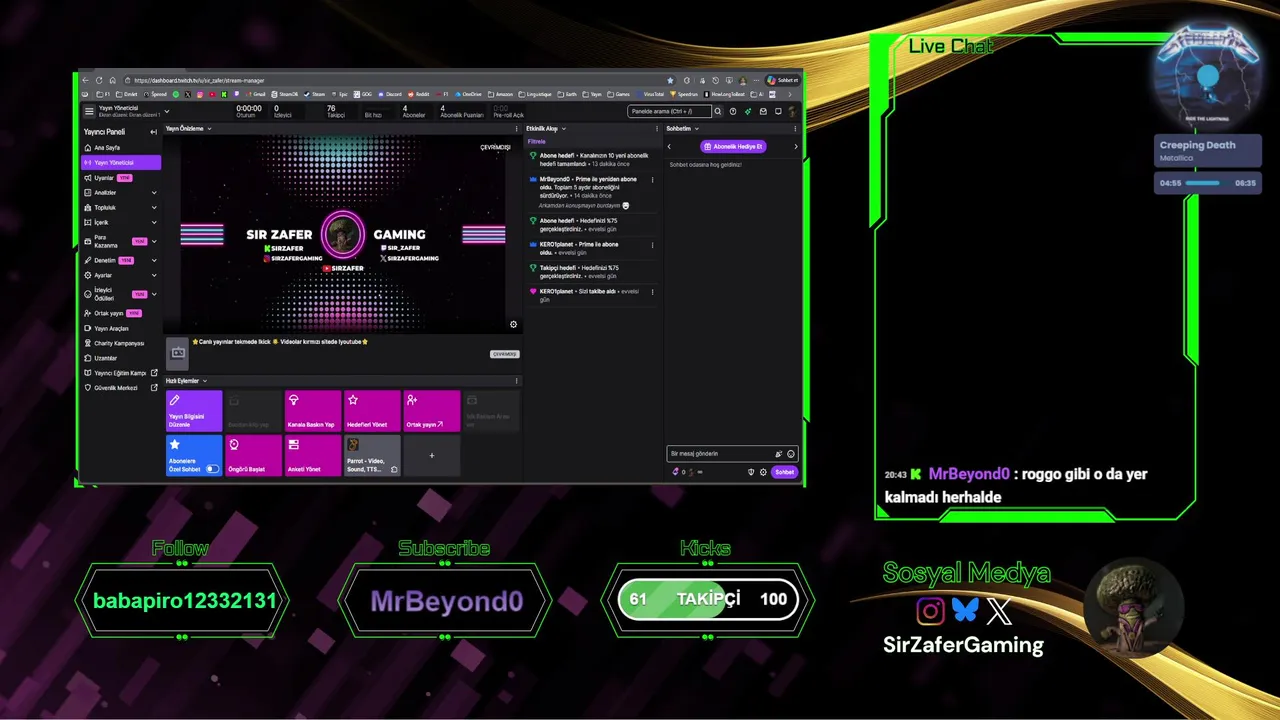This screenshot has height=720, width=1280.
Task: Click the left arrow in chat header
Action: 669,146
